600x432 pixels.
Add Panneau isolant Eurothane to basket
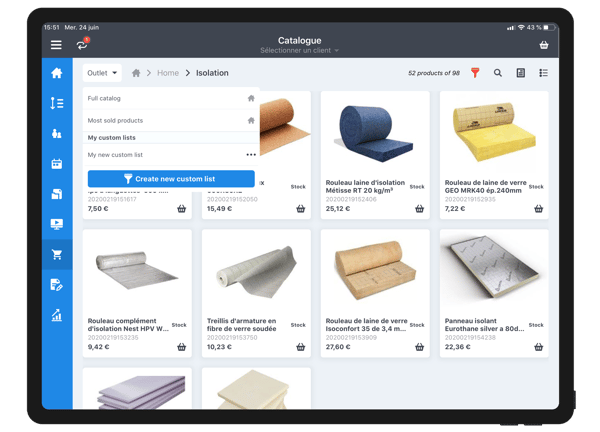[538, 347]
